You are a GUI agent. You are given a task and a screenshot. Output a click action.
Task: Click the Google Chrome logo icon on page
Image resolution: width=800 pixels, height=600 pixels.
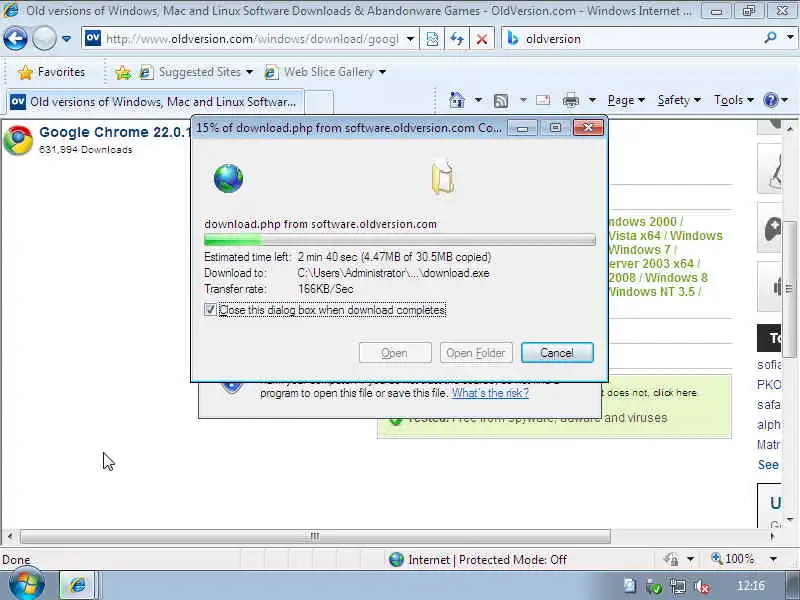click(18, 140)
